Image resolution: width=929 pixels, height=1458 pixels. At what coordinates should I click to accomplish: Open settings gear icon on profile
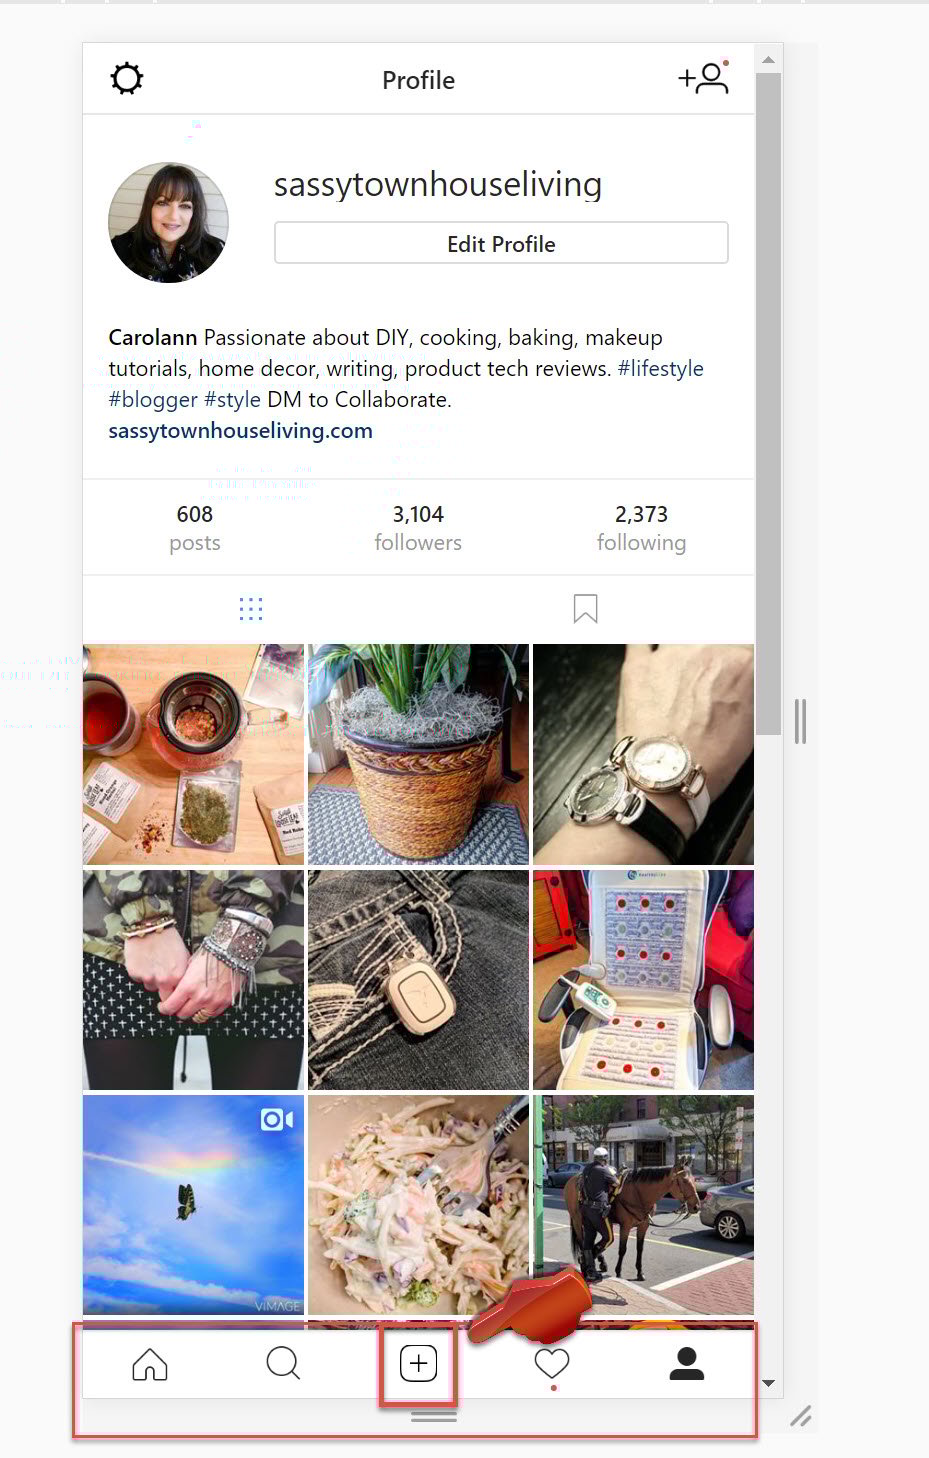127,79
